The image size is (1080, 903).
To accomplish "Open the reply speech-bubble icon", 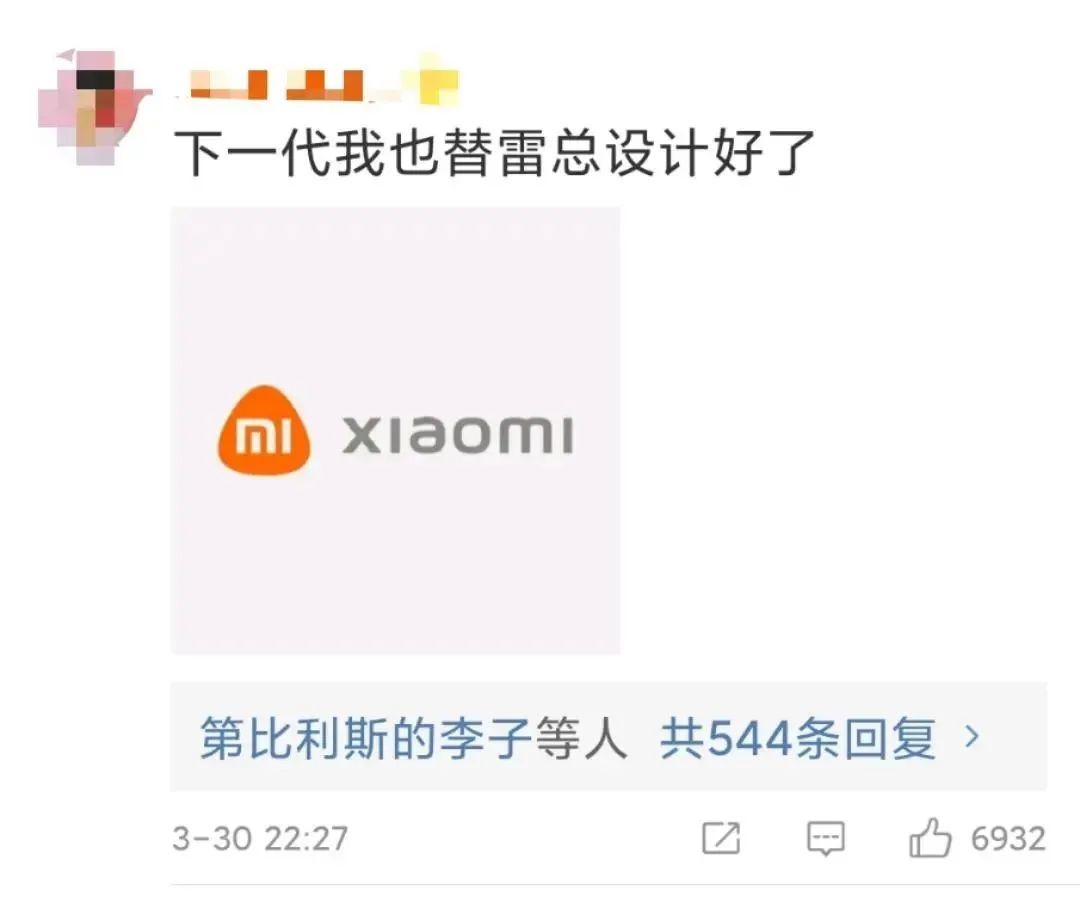I will (x=825, y=838).
